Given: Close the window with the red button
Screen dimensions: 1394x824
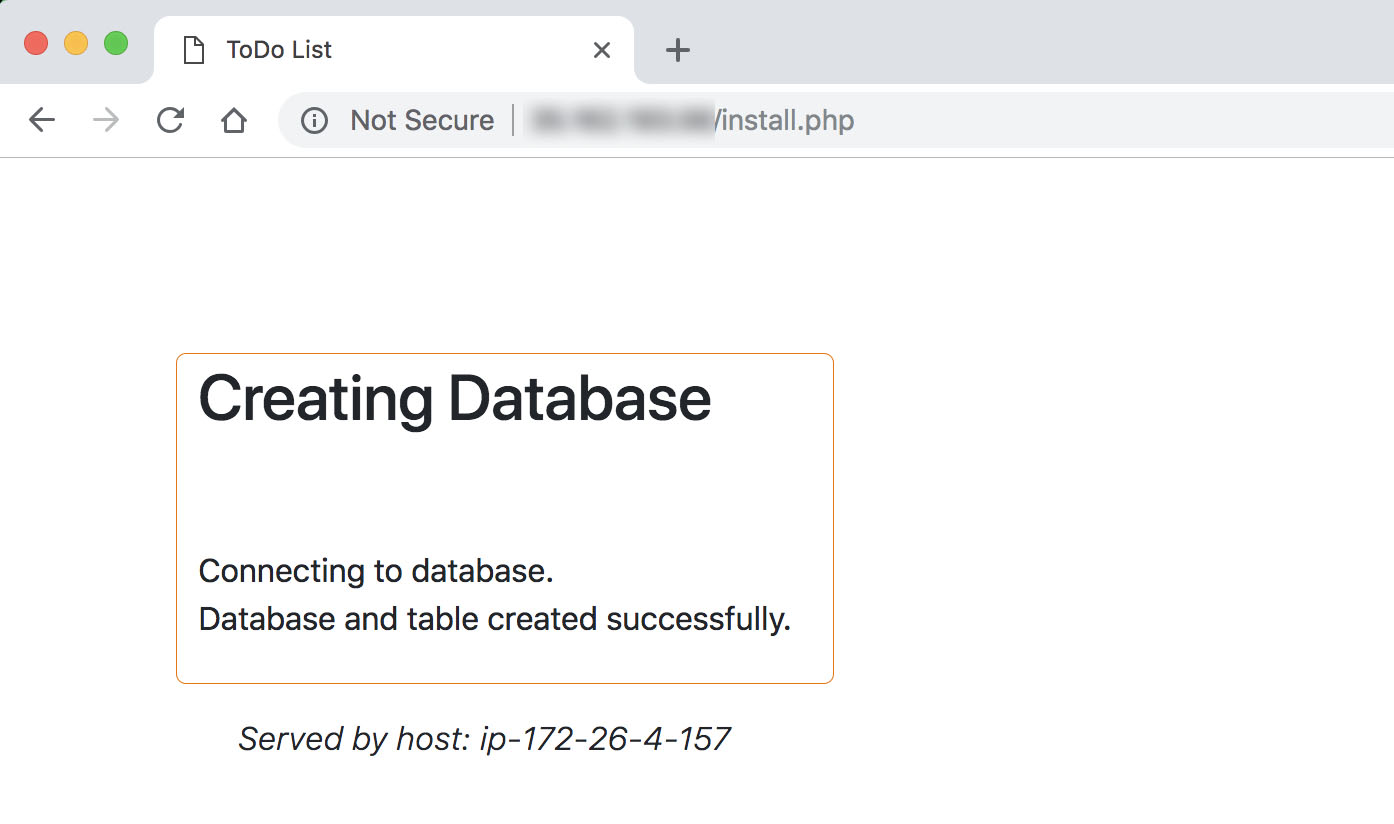Looking at the screenshot, I should [x=36, y=43].
